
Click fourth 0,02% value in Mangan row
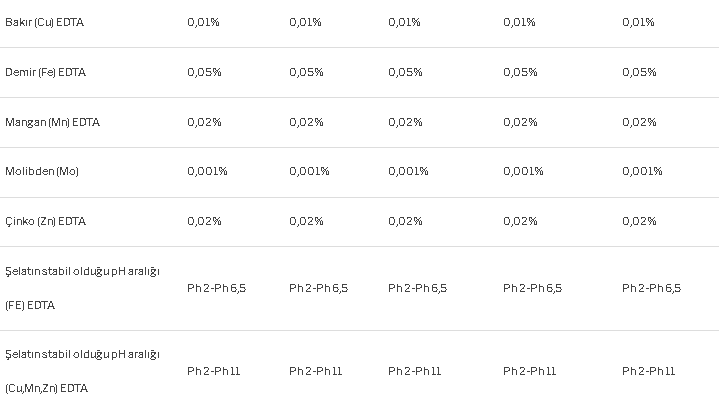pos(520,122)
